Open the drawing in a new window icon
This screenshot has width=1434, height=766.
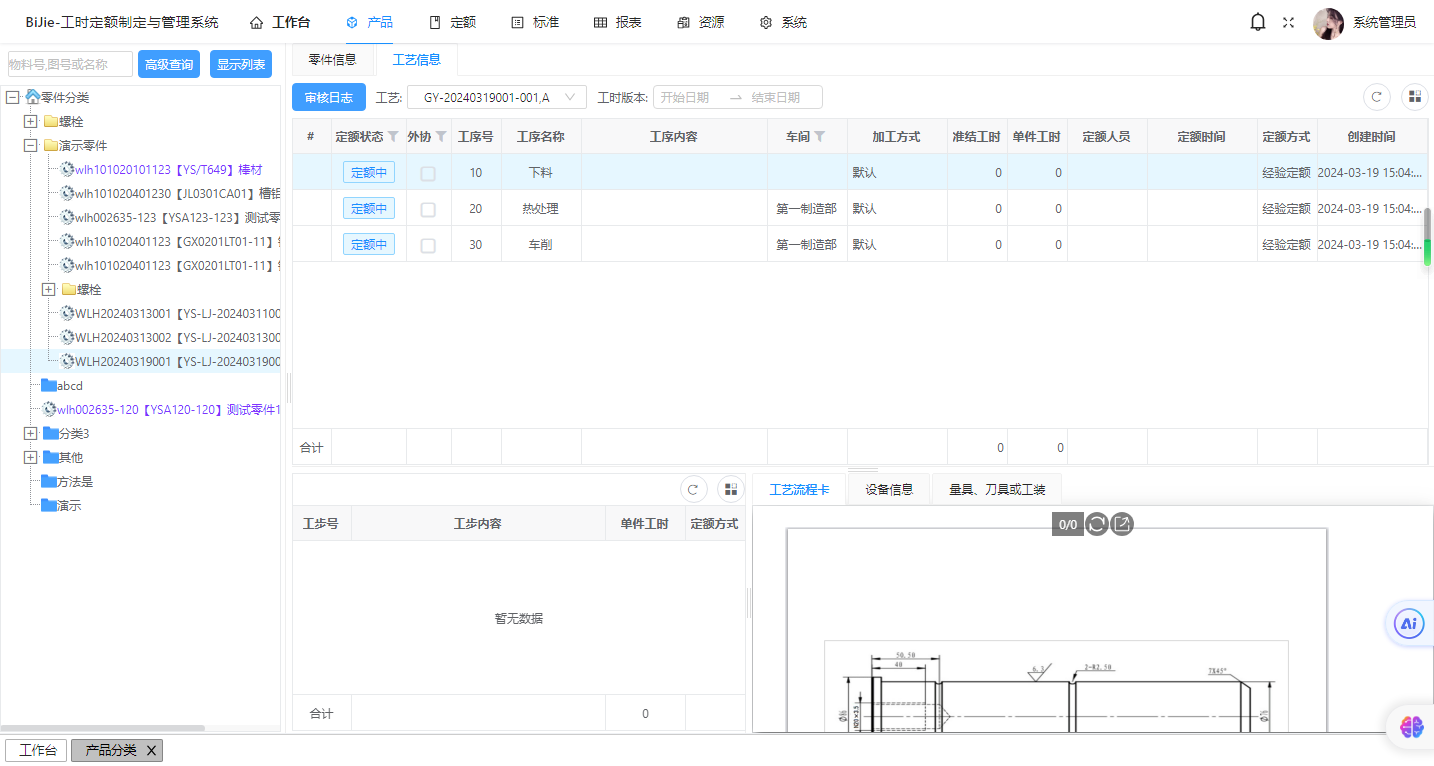[1122, 524]
